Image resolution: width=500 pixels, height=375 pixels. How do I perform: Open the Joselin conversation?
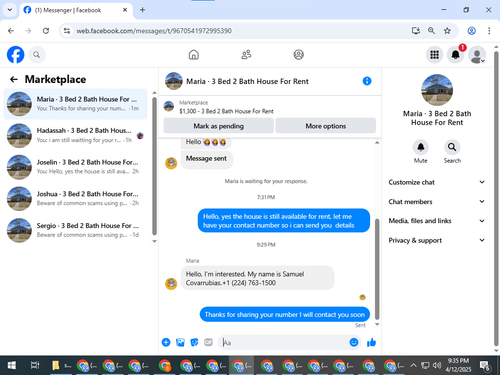coord(75,167)
